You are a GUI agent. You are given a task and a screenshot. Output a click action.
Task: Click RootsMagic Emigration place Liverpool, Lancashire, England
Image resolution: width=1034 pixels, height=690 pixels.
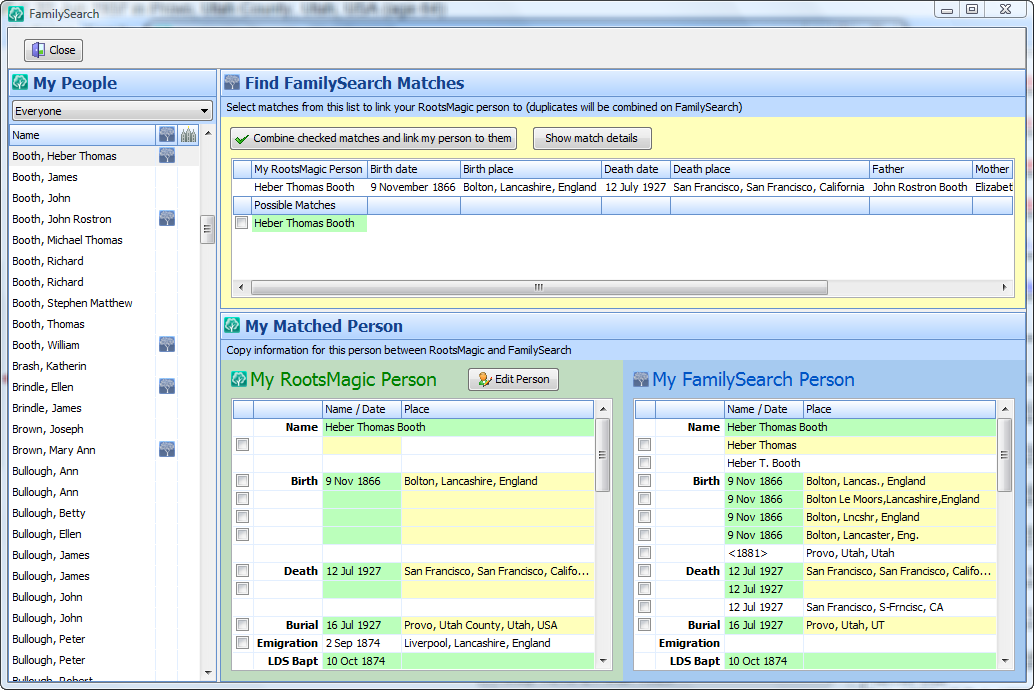pyautogui.click(x=498, y=643)
